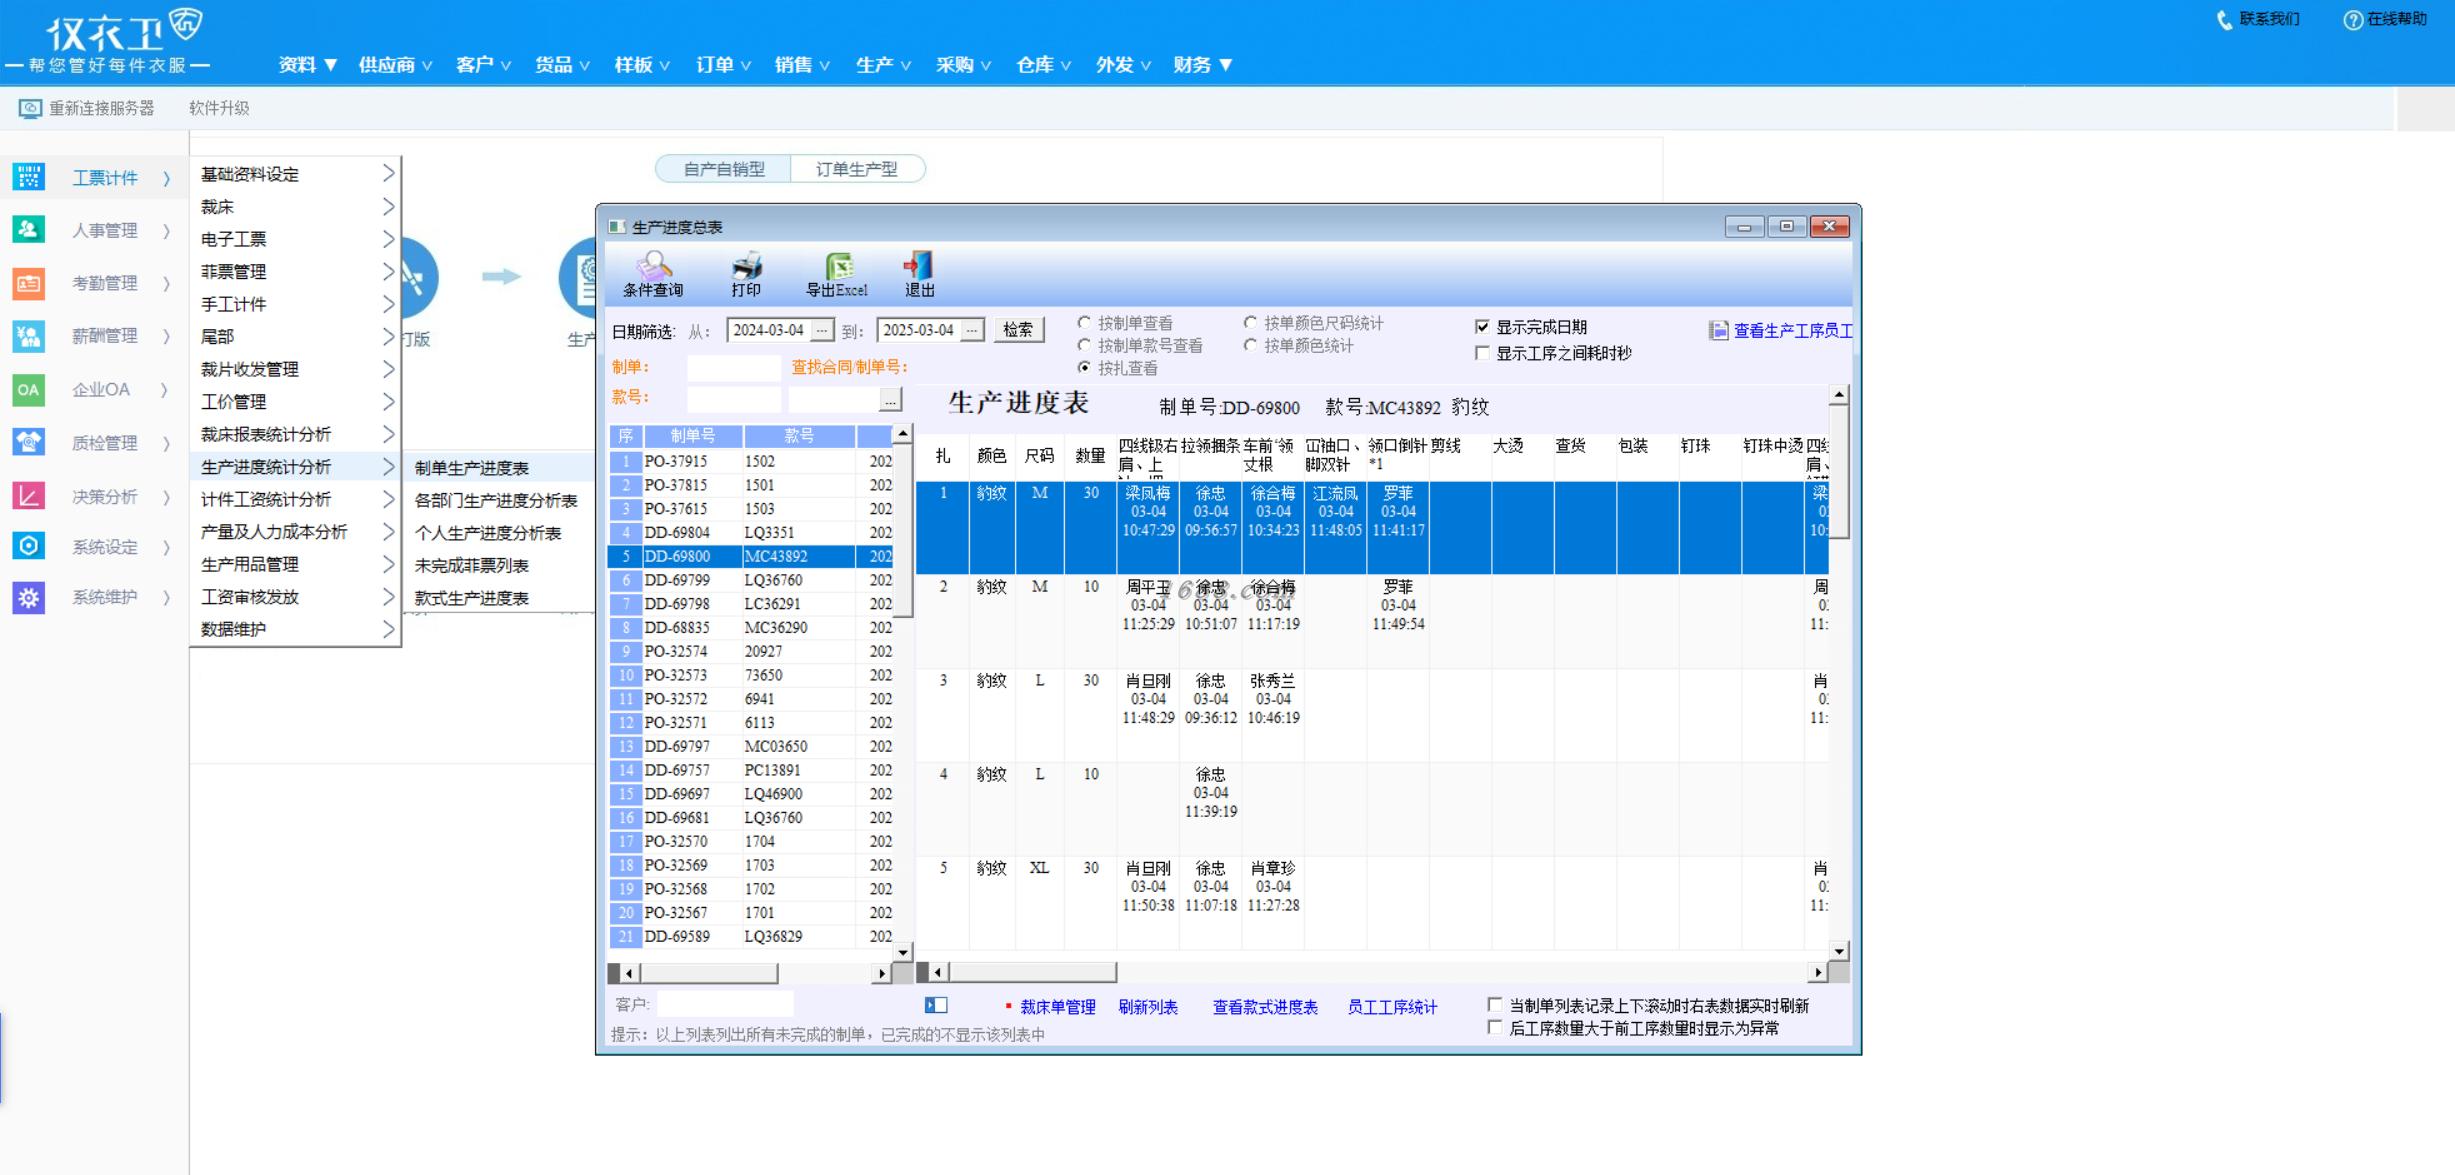2455x1175 pixels.
Task: Open the 决策分析 sidebar icon
Action: tap(28, 496)
